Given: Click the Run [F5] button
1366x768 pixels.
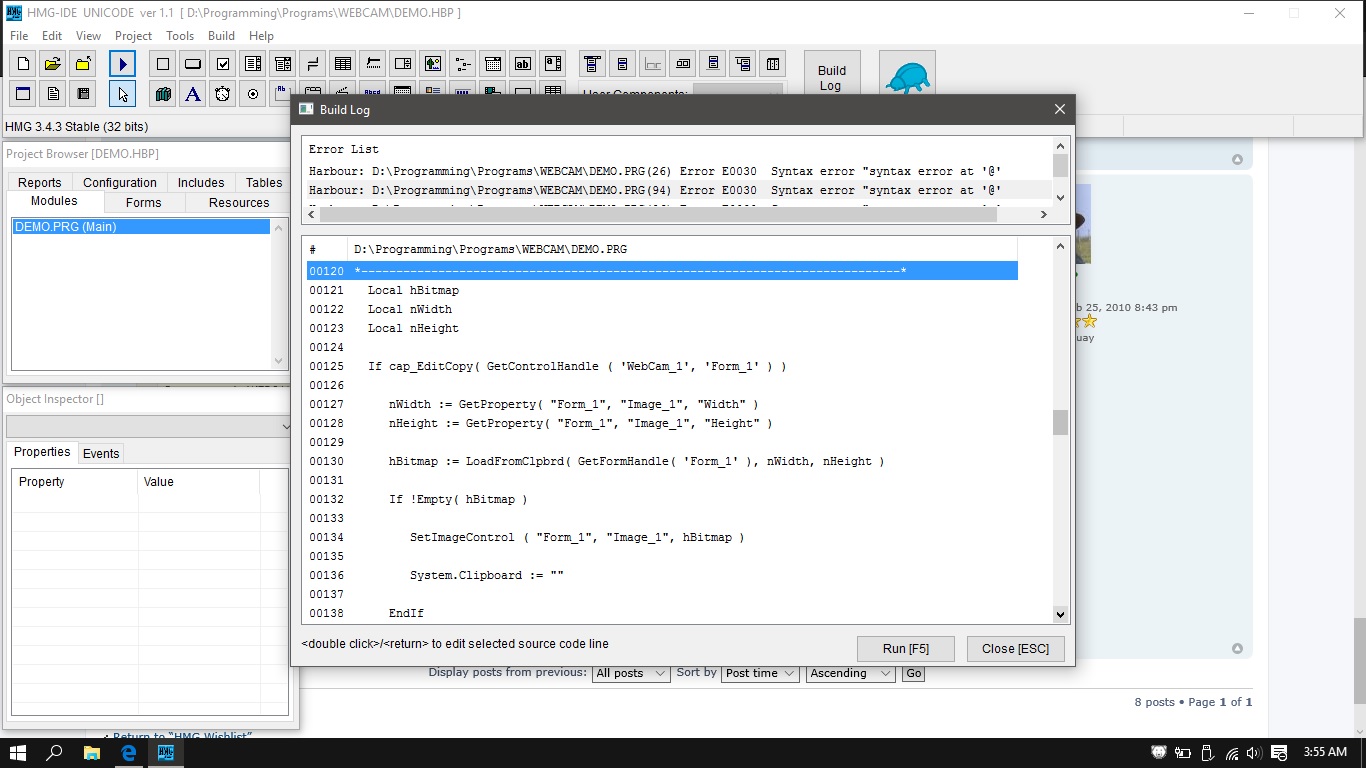Looking at the screenshot, I should click(x=905, y=649).
